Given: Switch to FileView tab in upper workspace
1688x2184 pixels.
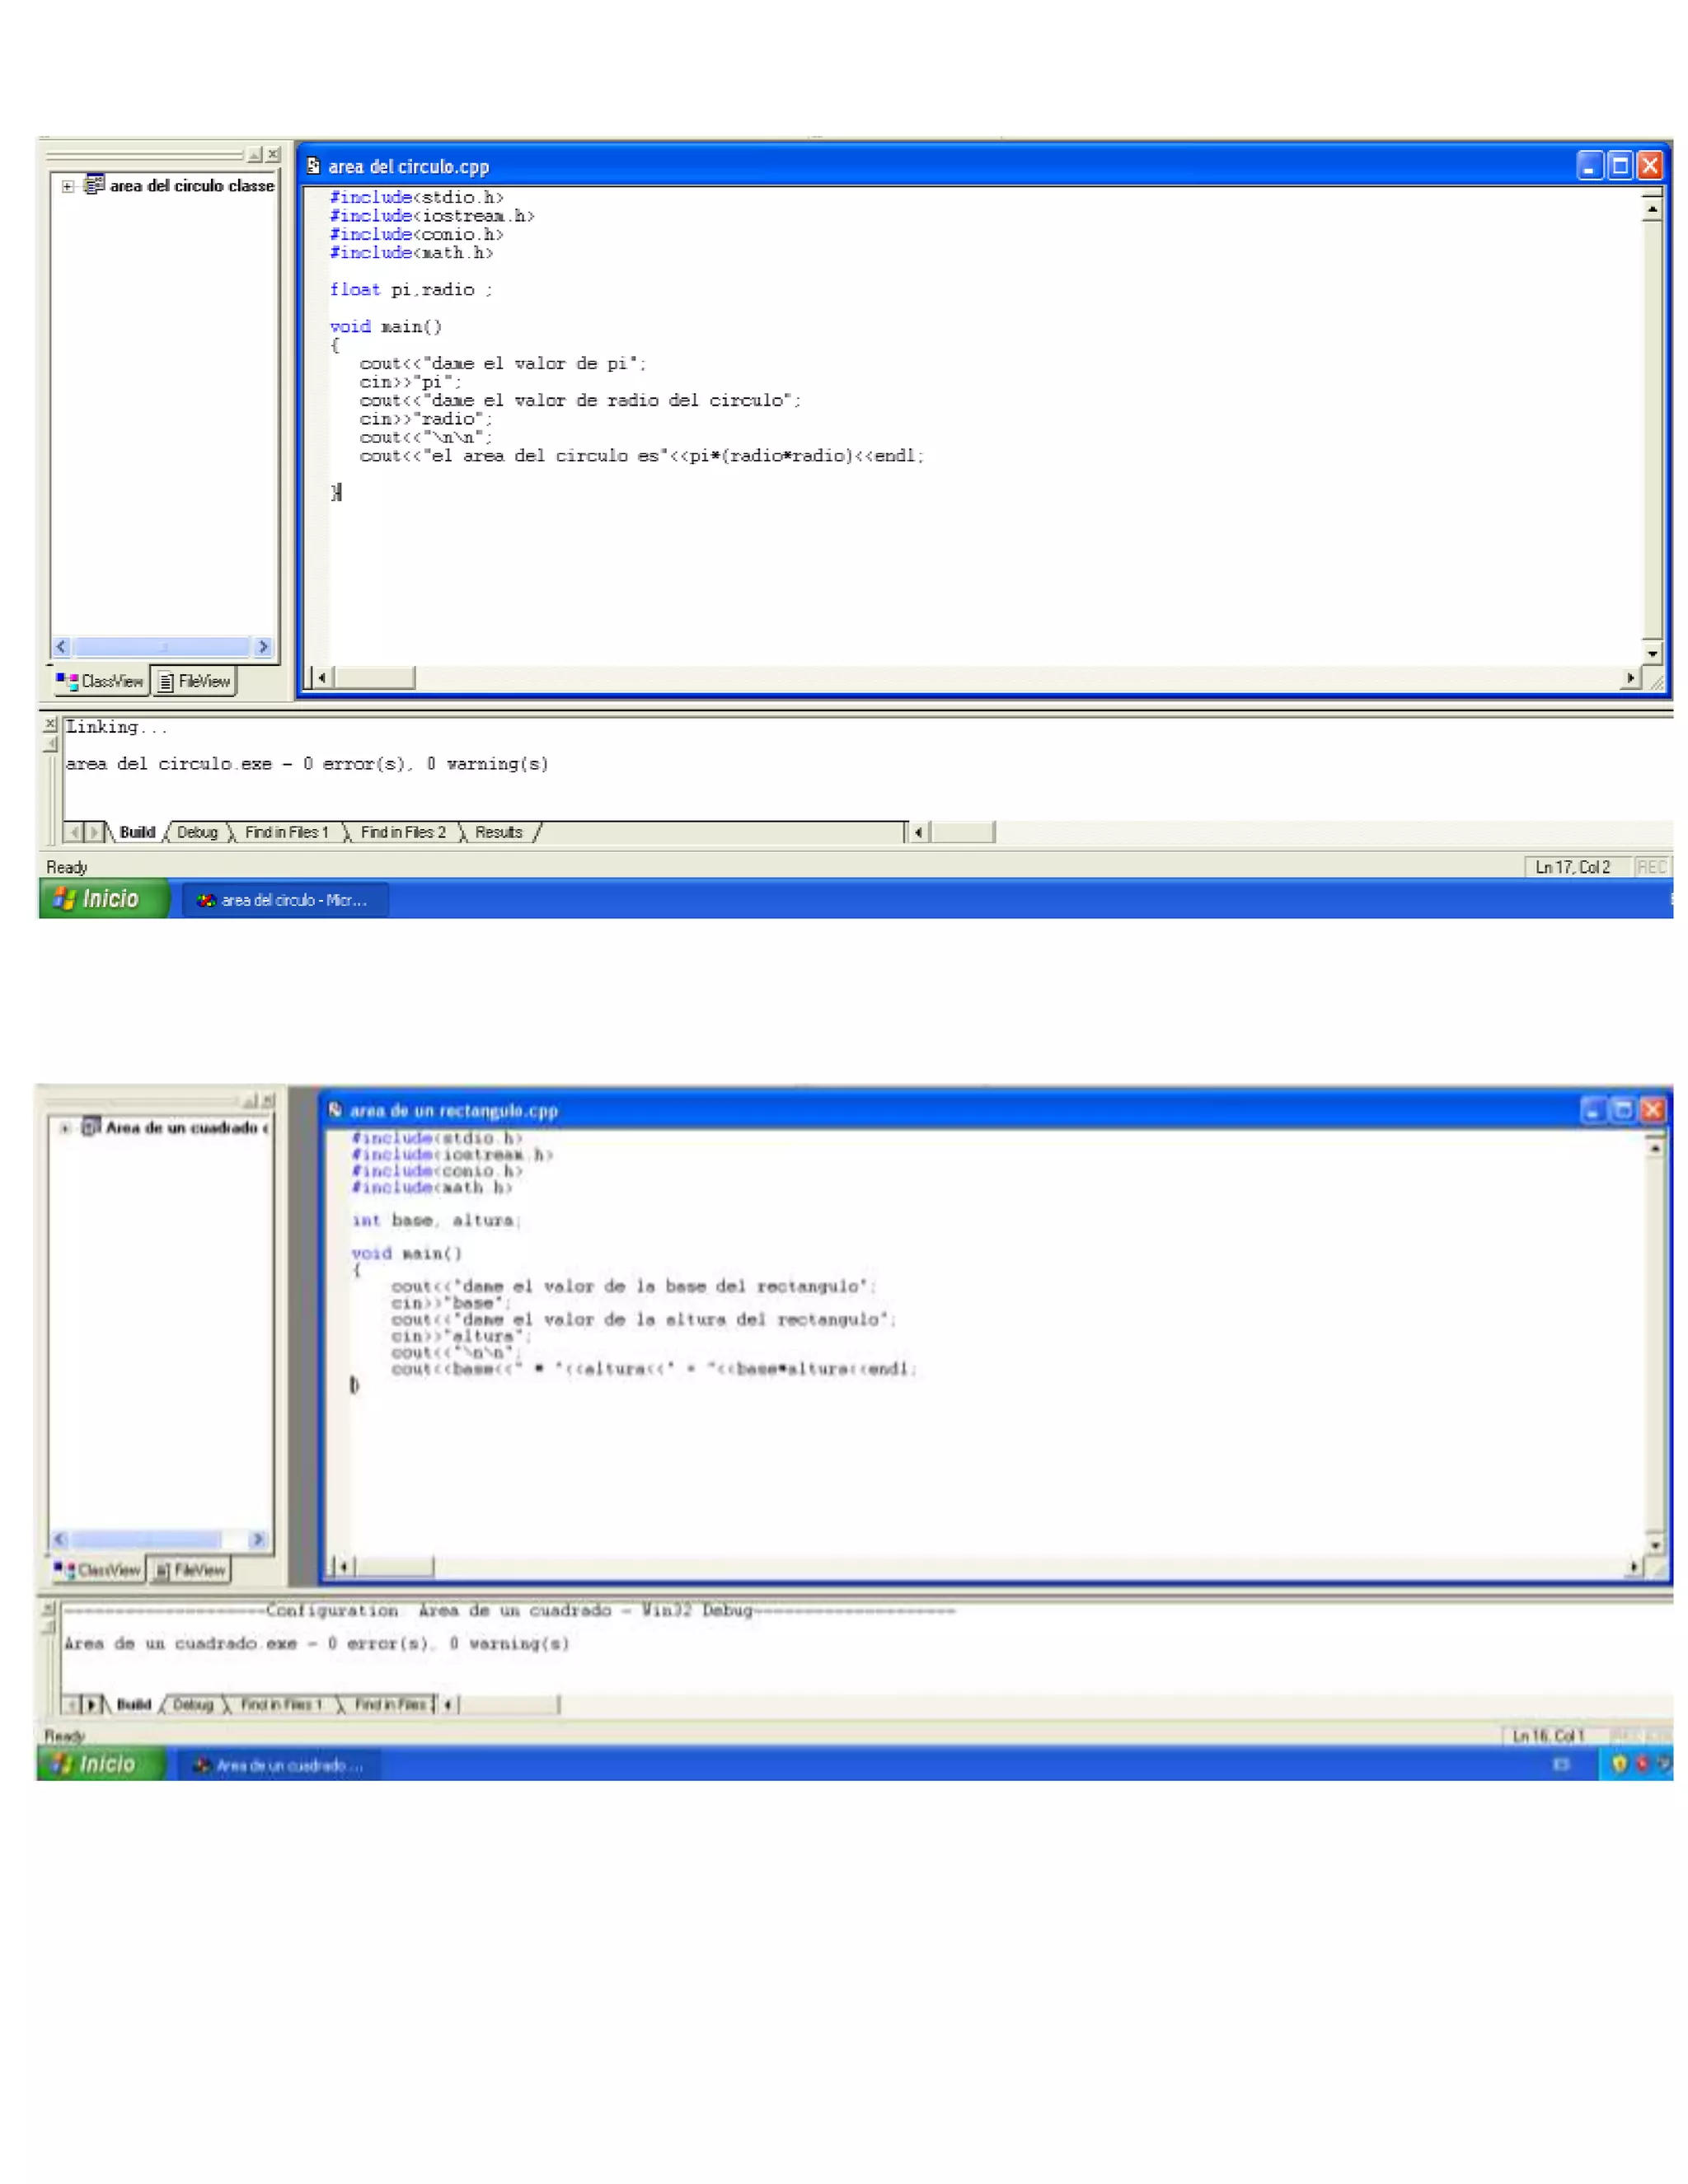Looking at the screenshot, I should [195, 682].
